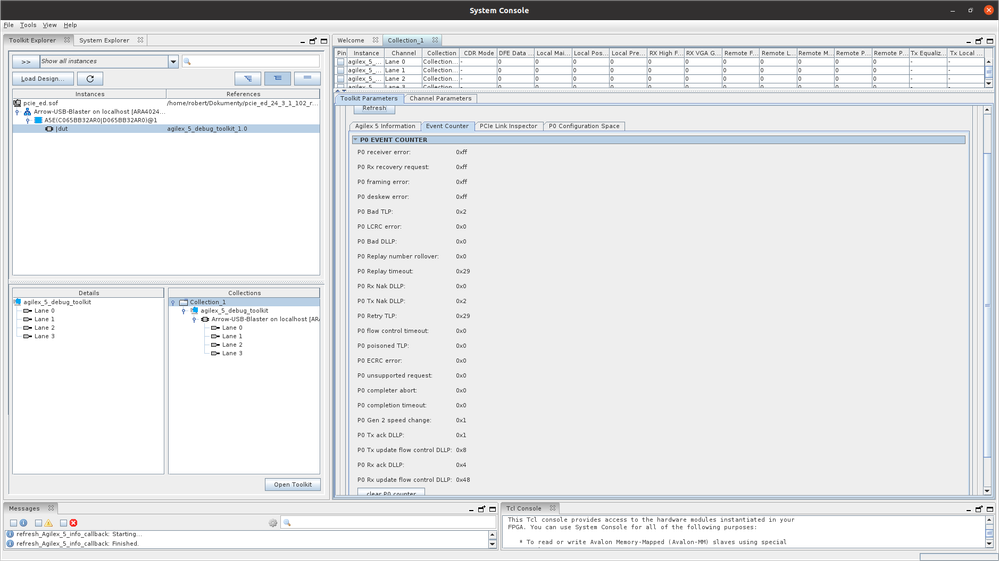Toggle the info messages filter checkbox
The image size is (999, 561).
(14, 523)
